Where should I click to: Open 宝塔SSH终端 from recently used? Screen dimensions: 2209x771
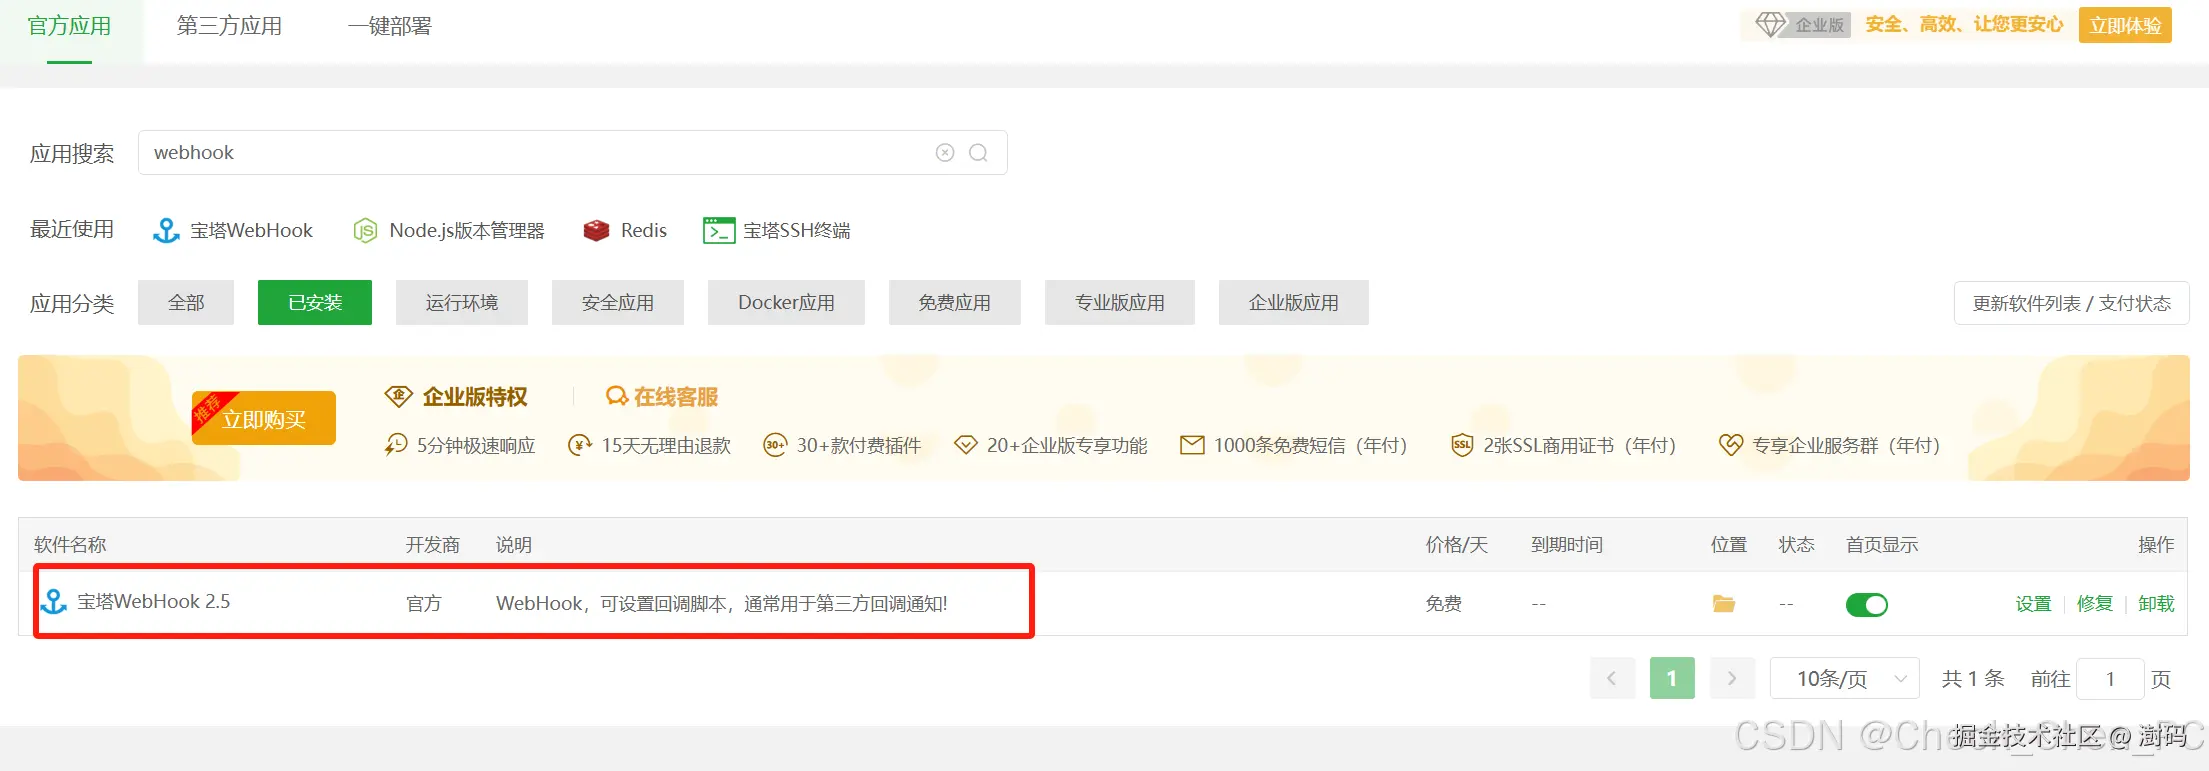point(777,231)
